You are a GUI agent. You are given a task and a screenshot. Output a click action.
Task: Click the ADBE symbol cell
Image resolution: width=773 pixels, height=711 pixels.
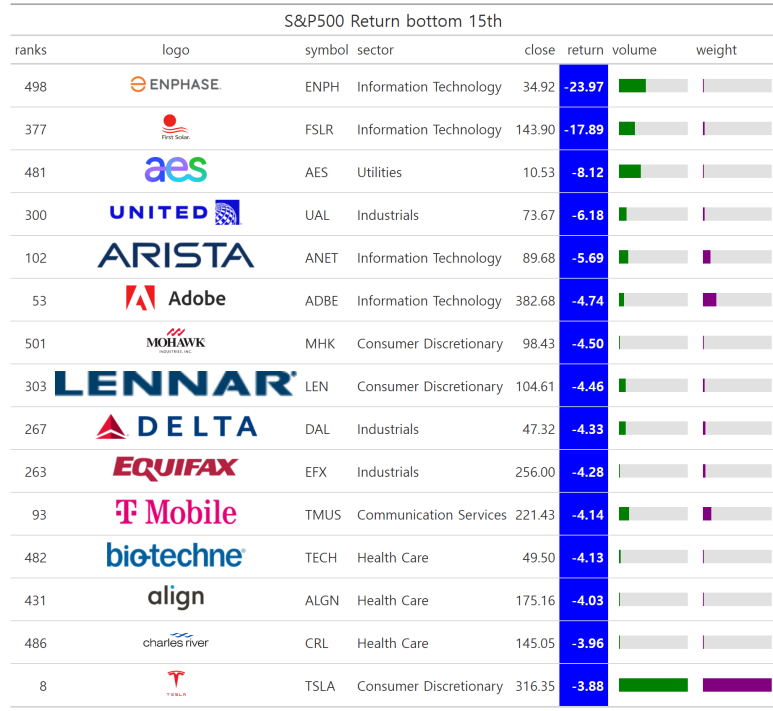pos(321,301)
